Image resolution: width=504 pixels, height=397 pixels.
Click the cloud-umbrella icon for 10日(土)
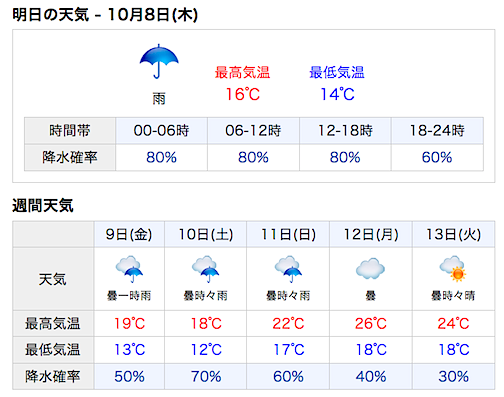point(205,269)
